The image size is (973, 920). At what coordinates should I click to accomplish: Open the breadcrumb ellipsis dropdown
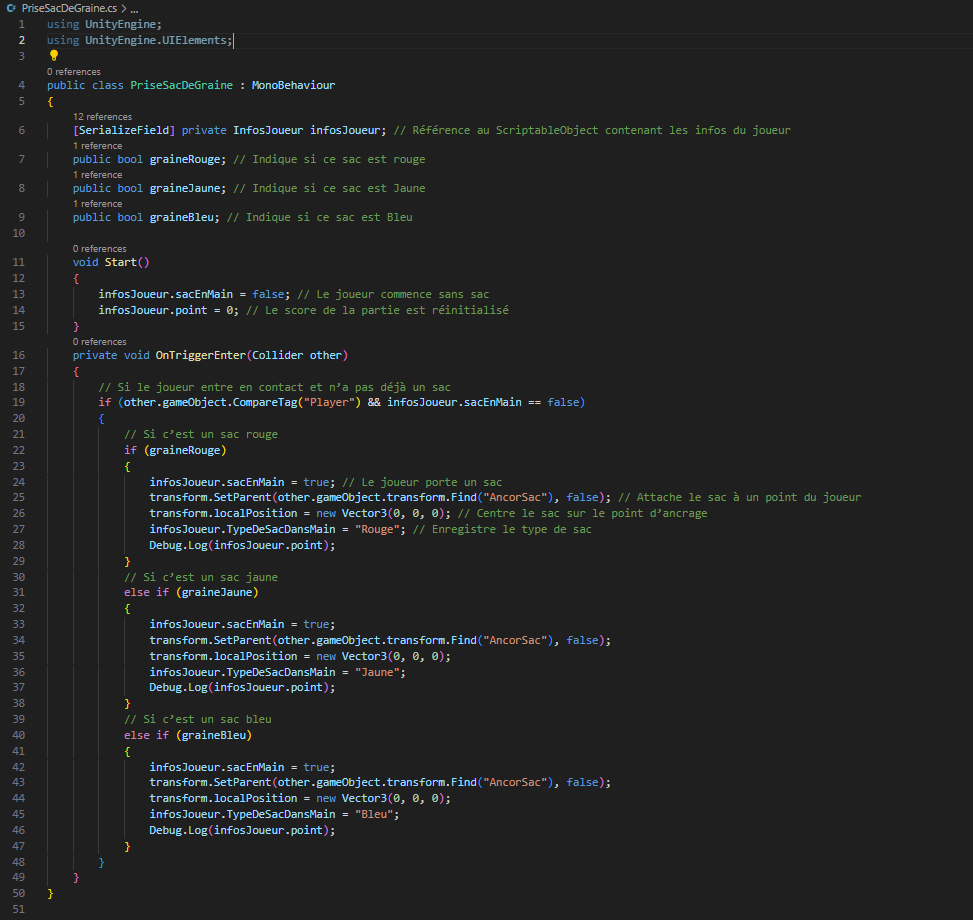point(134,8)
